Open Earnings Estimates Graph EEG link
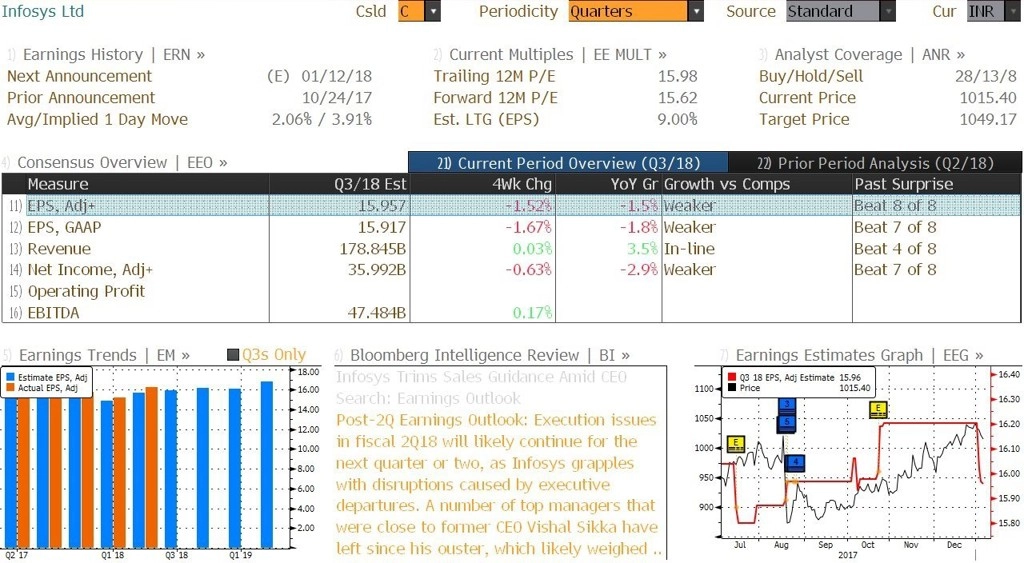Screen dimensions: 1024x563 coord(859,355)
